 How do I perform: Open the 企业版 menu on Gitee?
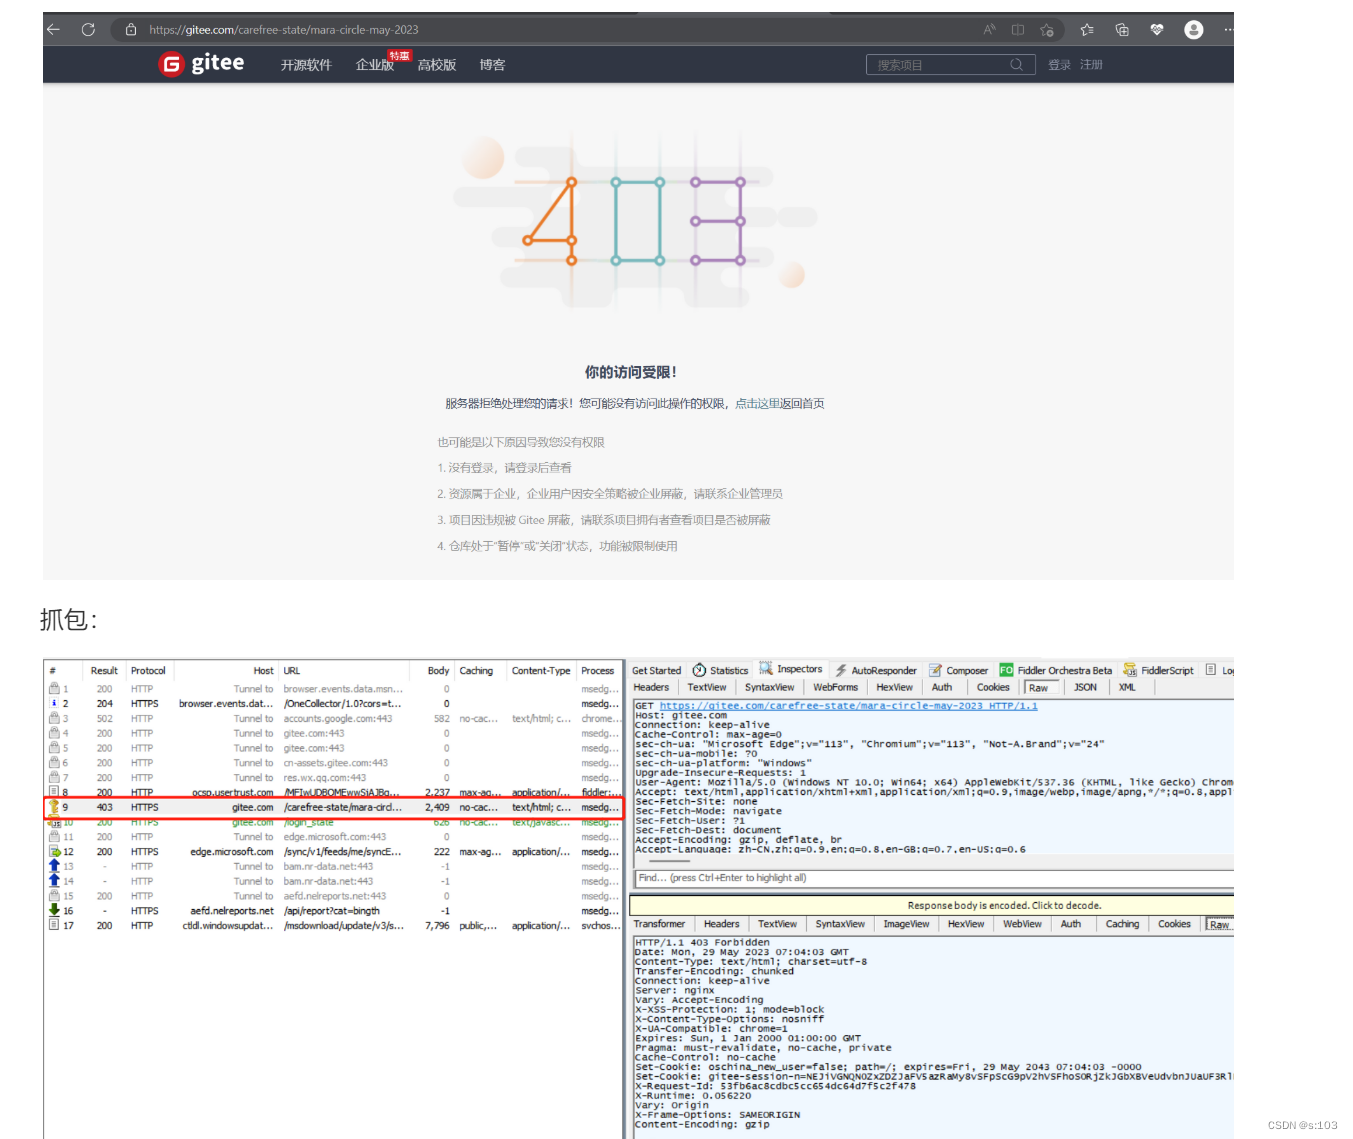pos(375,65)
